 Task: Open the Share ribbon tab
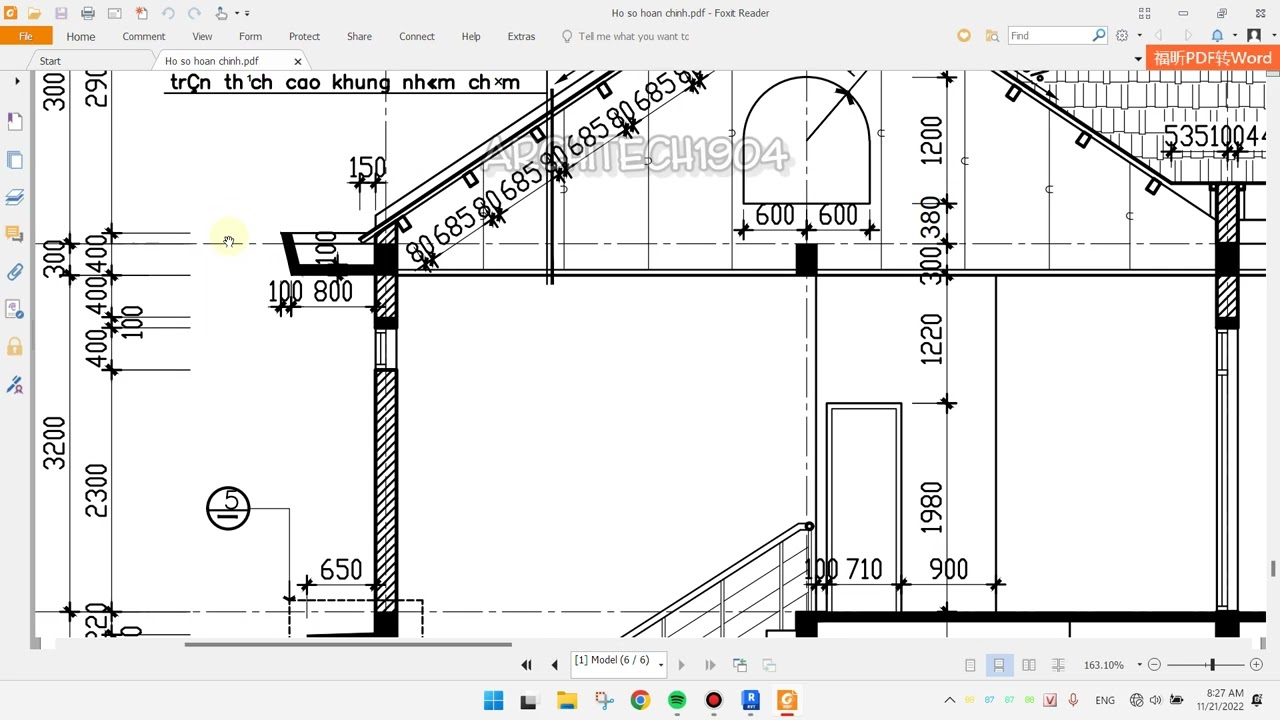coord(359,36)
